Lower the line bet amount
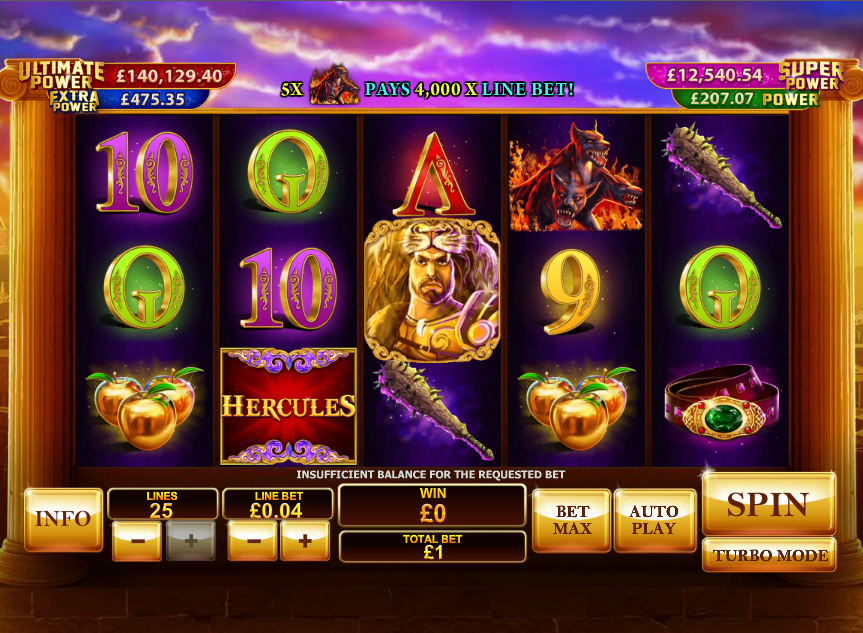863x633 pixels. pos(253,541)
